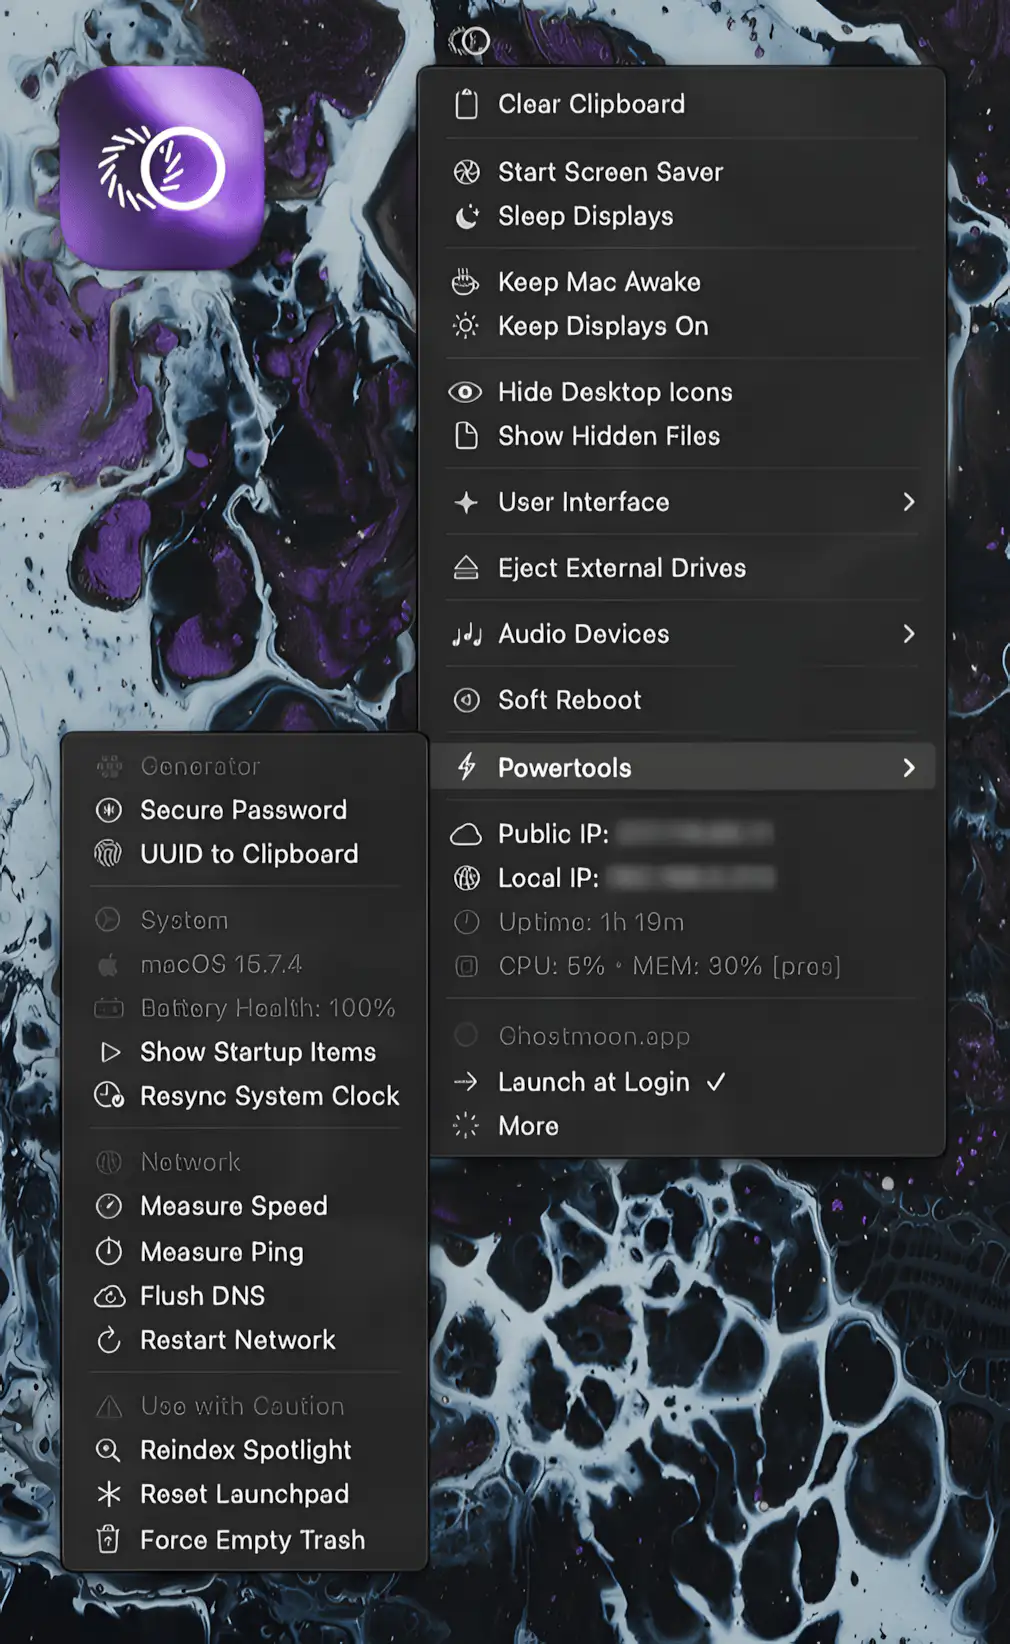
Task: Click the eject icon for external drives
Action: (466, 568)
